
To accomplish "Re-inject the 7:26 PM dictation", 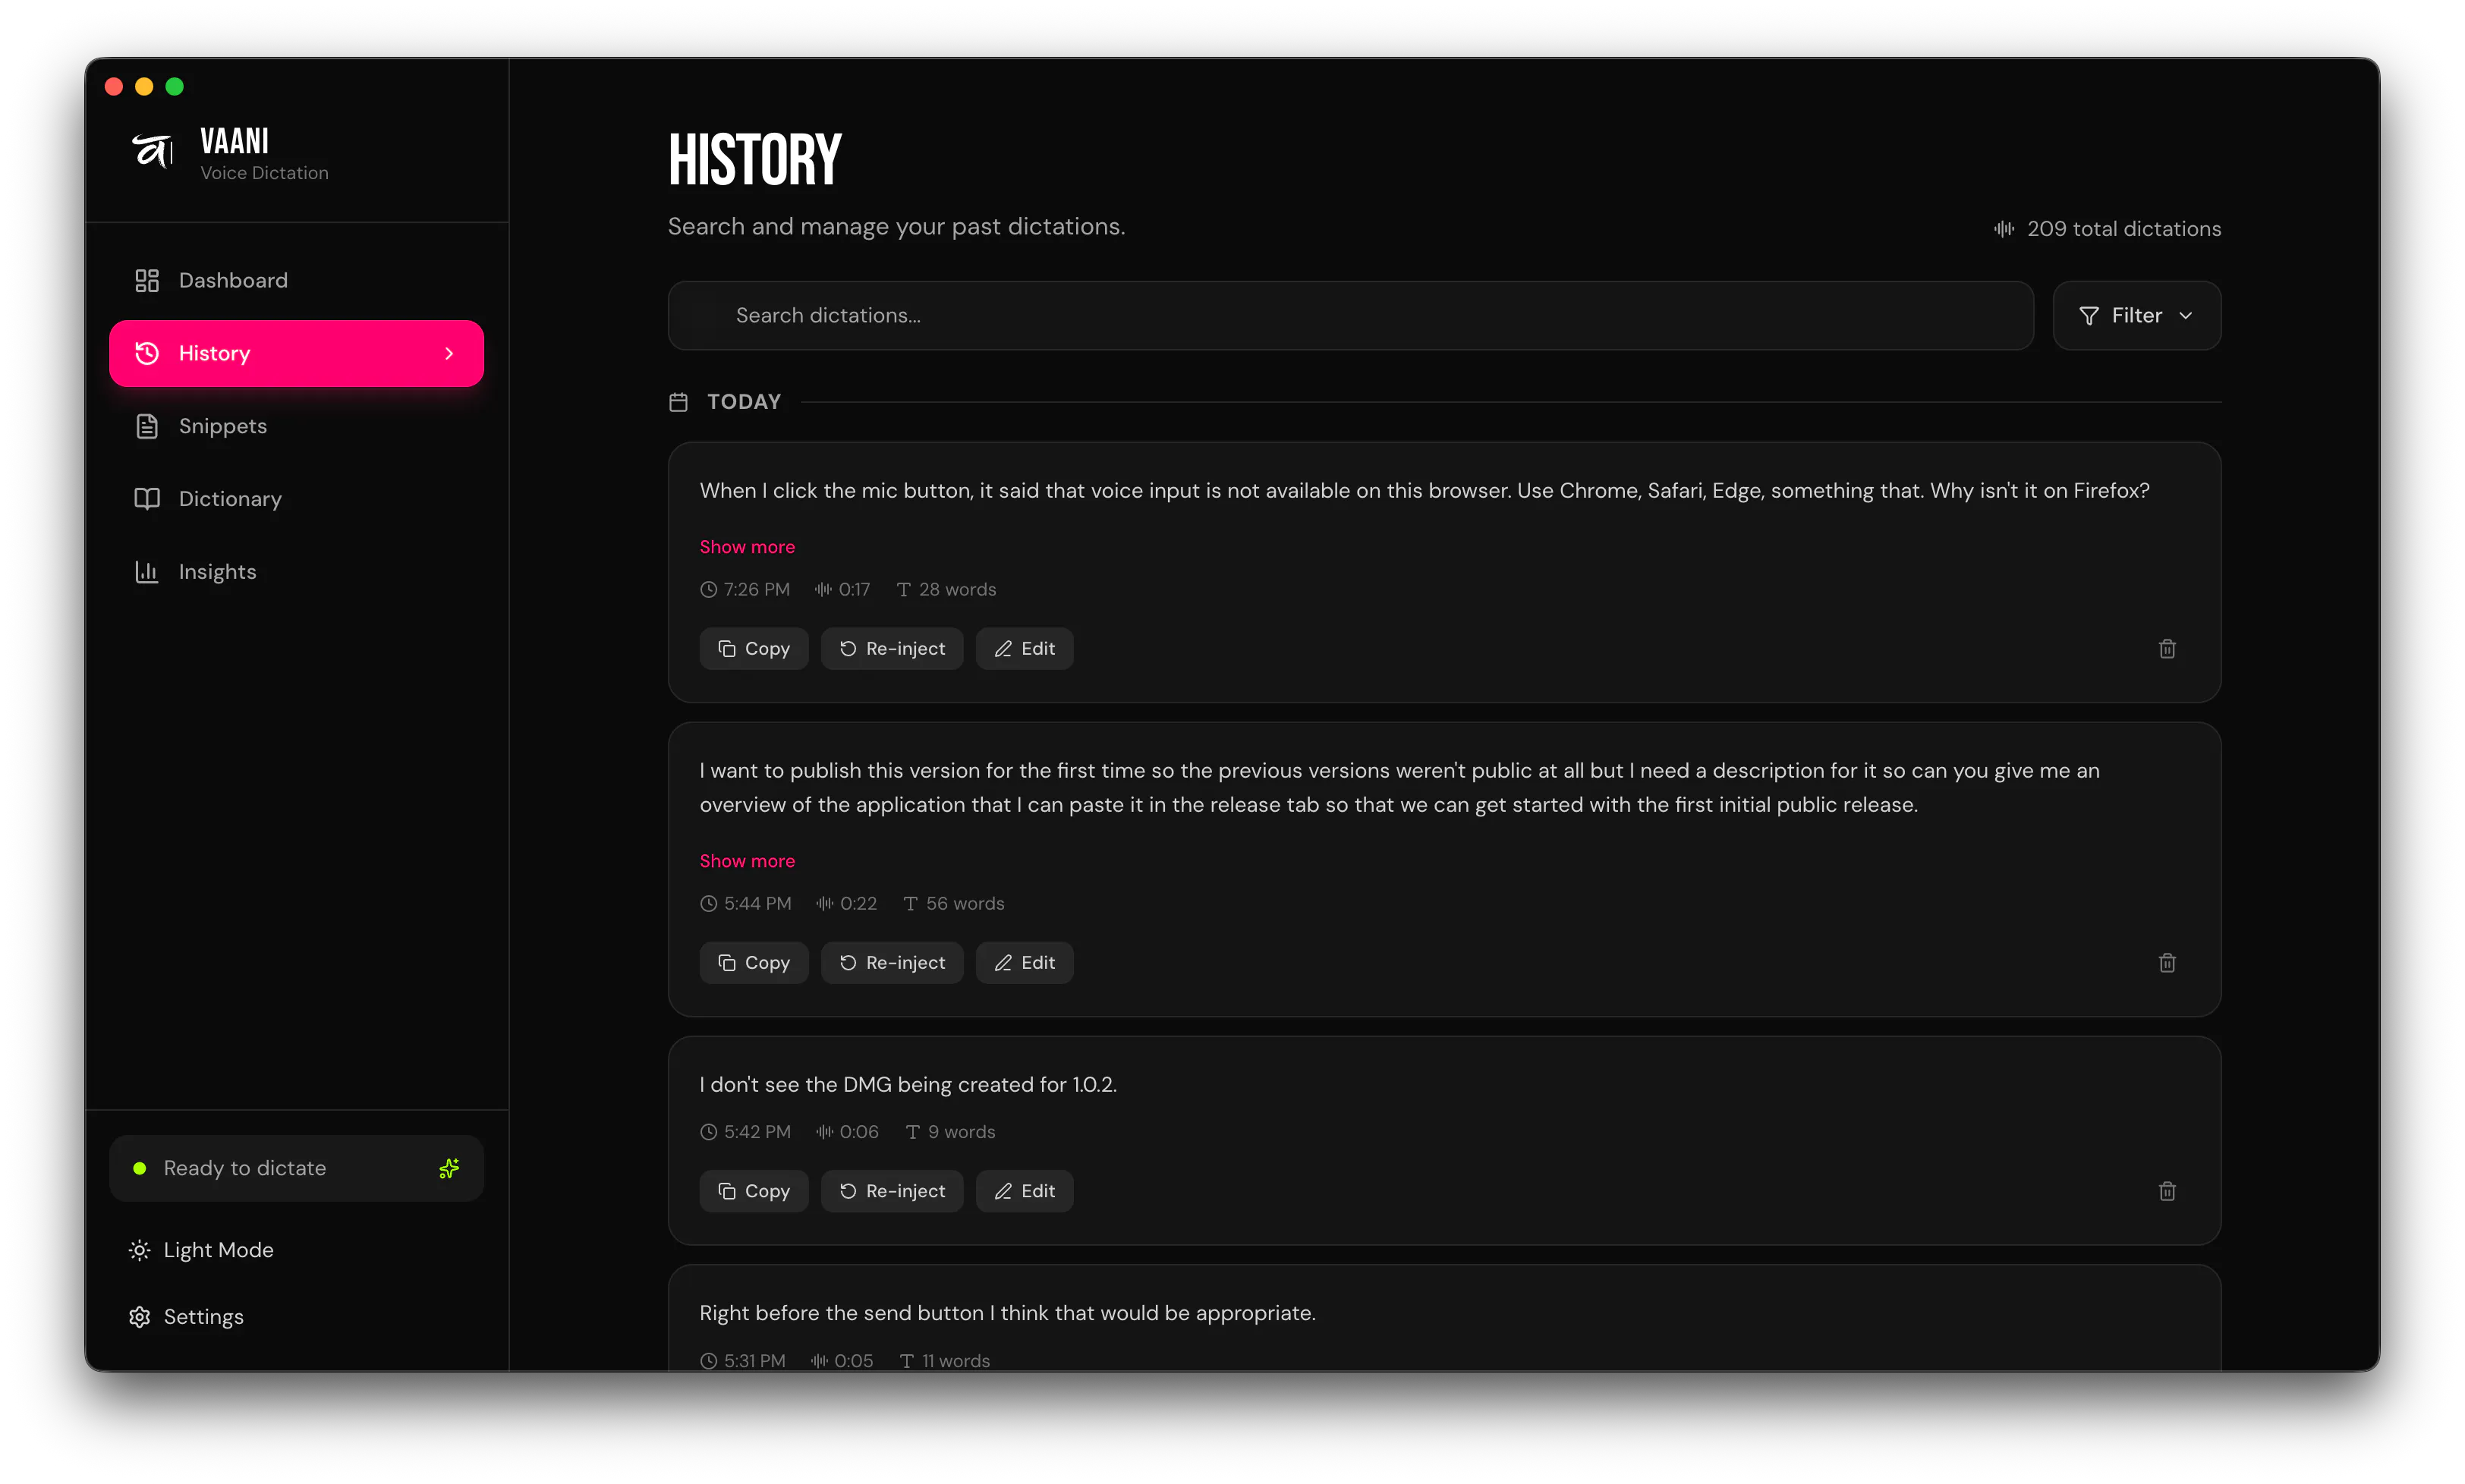I will pyautogui.click(x=892, y=648).
